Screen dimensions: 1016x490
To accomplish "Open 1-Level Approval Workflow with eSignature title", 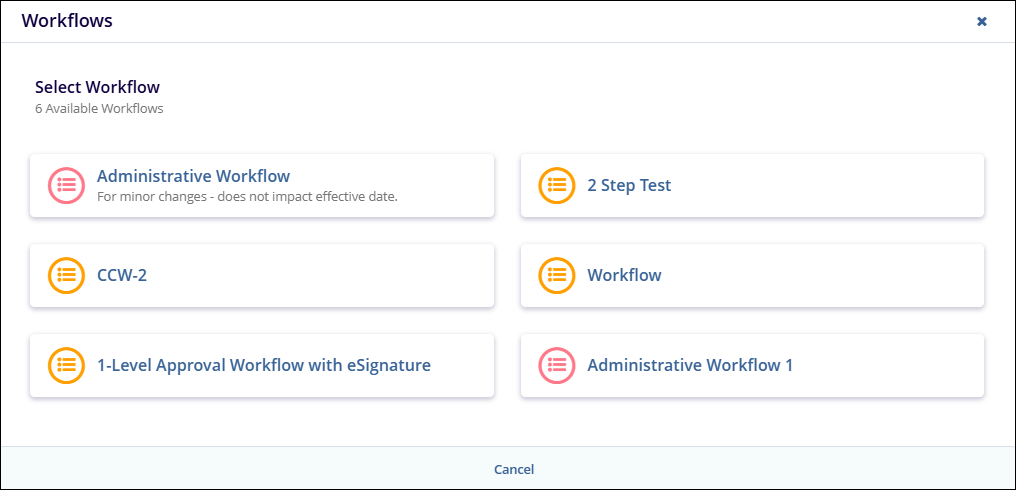I will click(x=264, y=365).
